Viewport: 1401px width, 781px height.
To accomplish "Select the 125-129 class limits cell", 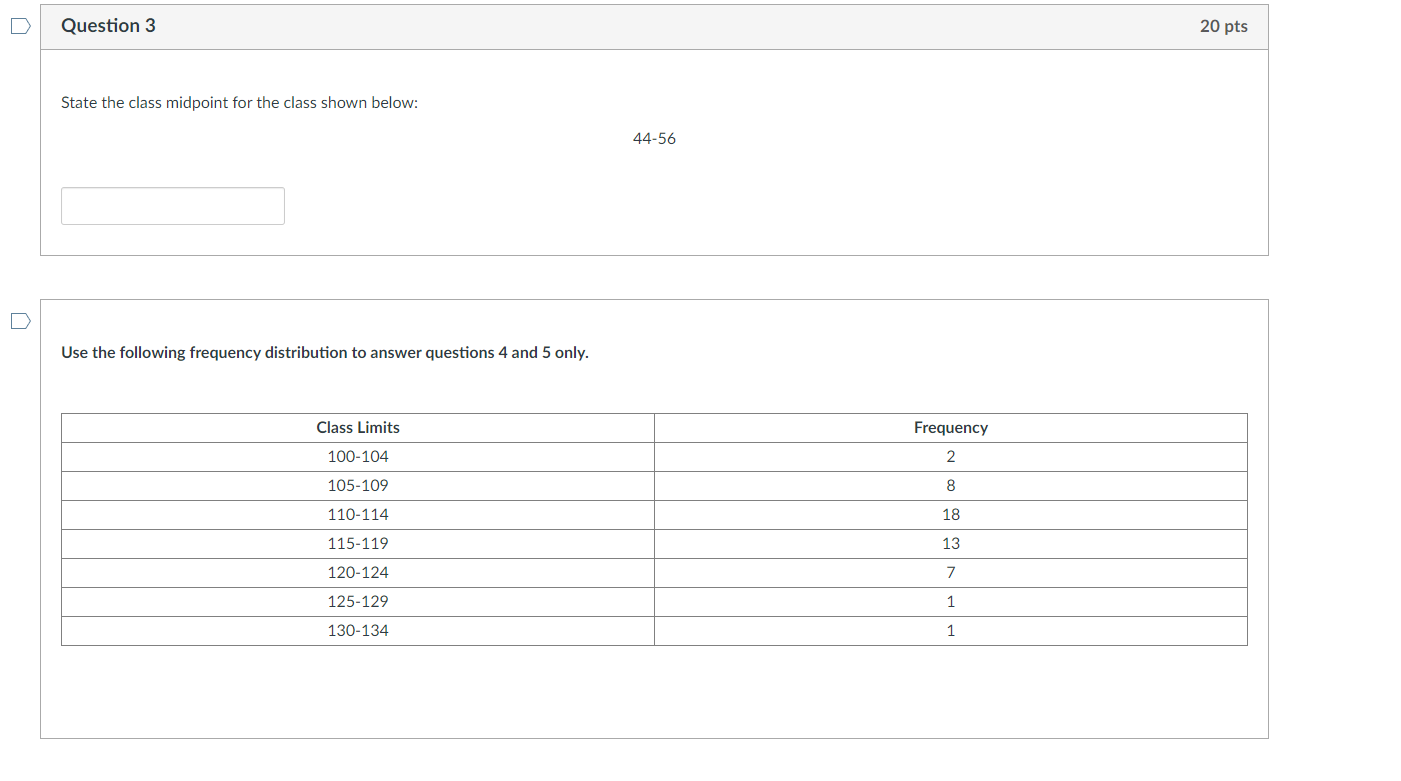I will [357, 601].
